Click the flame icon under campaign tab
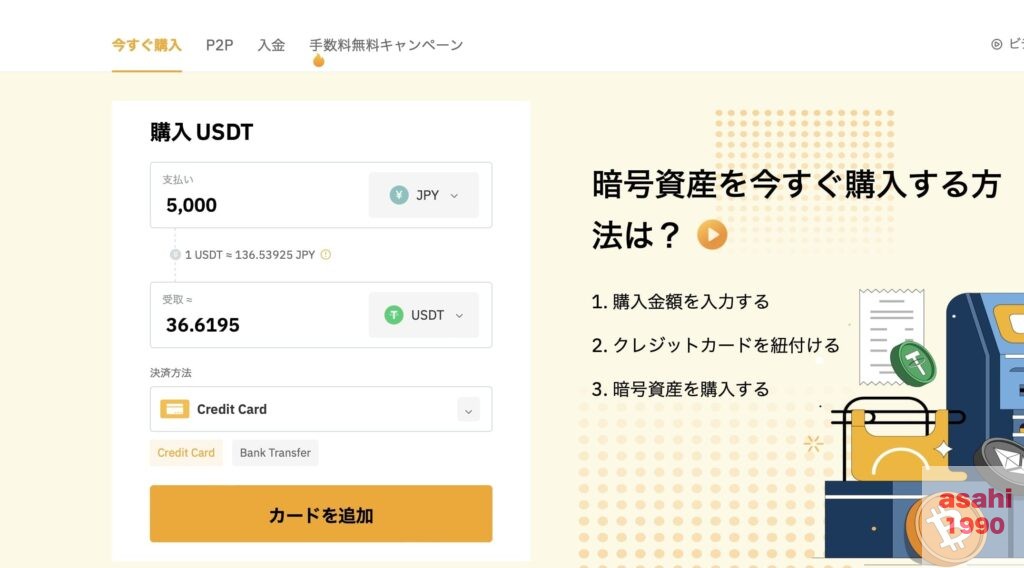Screen dimensions: 1024x568 click(x=319, y=60)
